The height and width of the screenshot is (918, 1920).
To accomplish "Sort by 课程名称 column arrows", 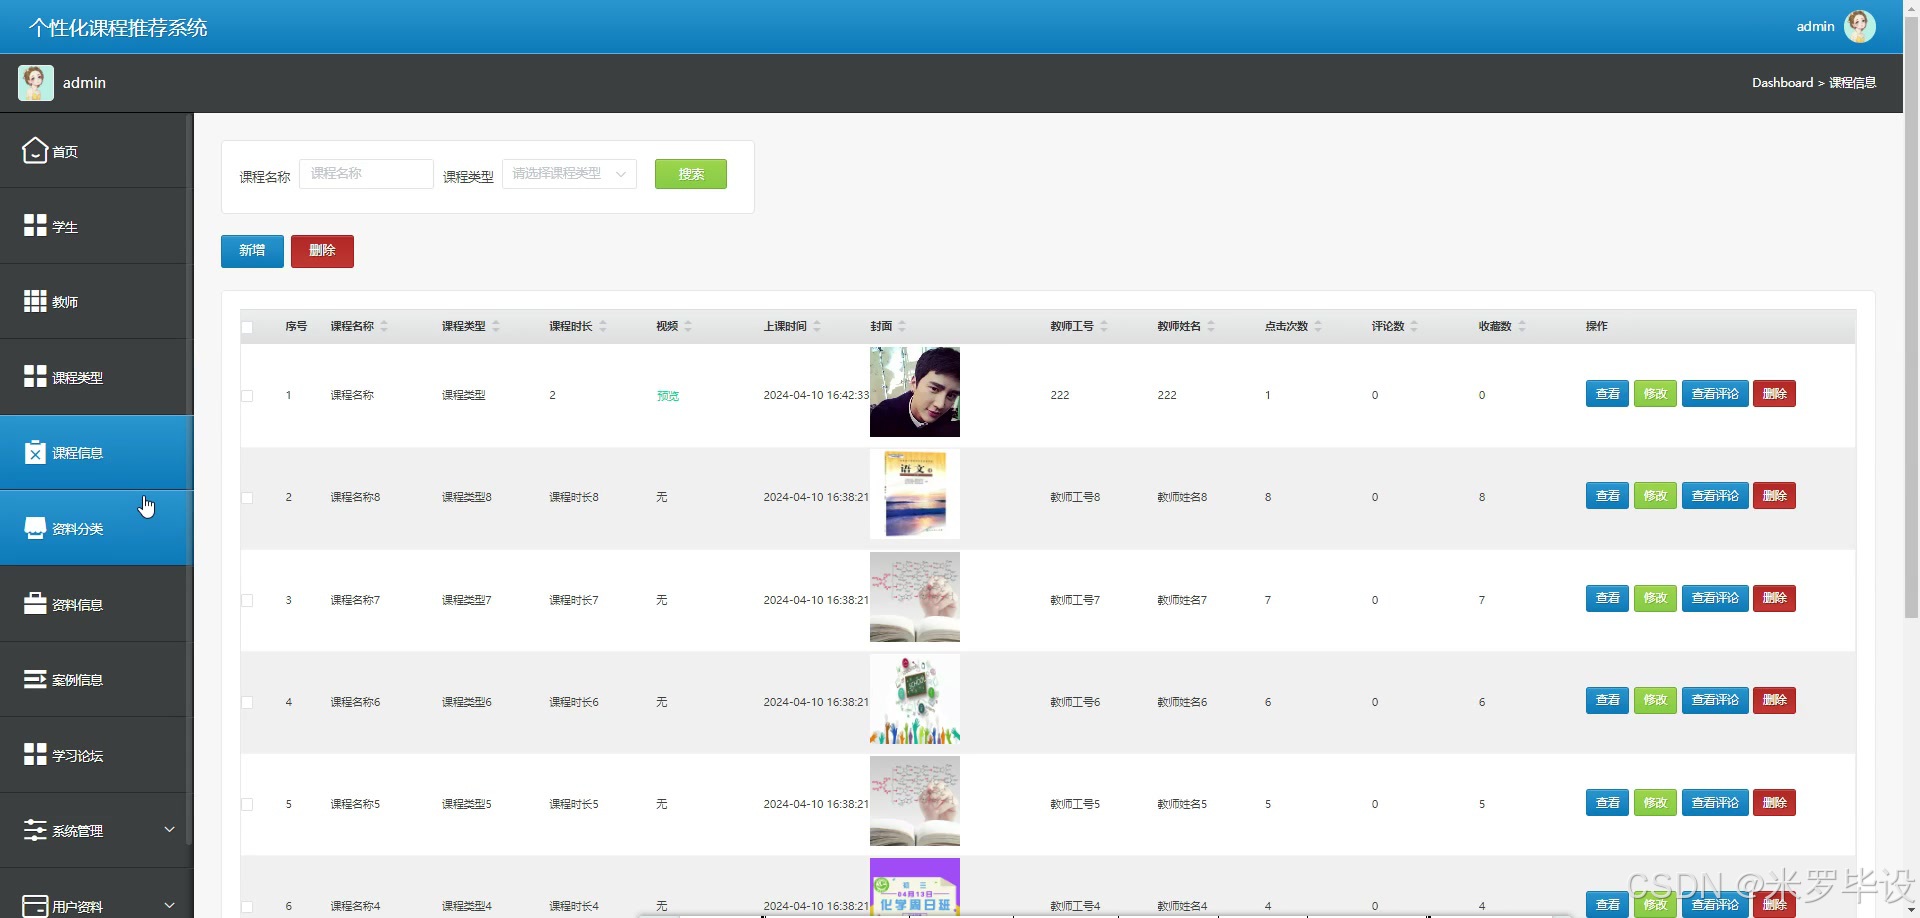I will click(x=384, y=326).
